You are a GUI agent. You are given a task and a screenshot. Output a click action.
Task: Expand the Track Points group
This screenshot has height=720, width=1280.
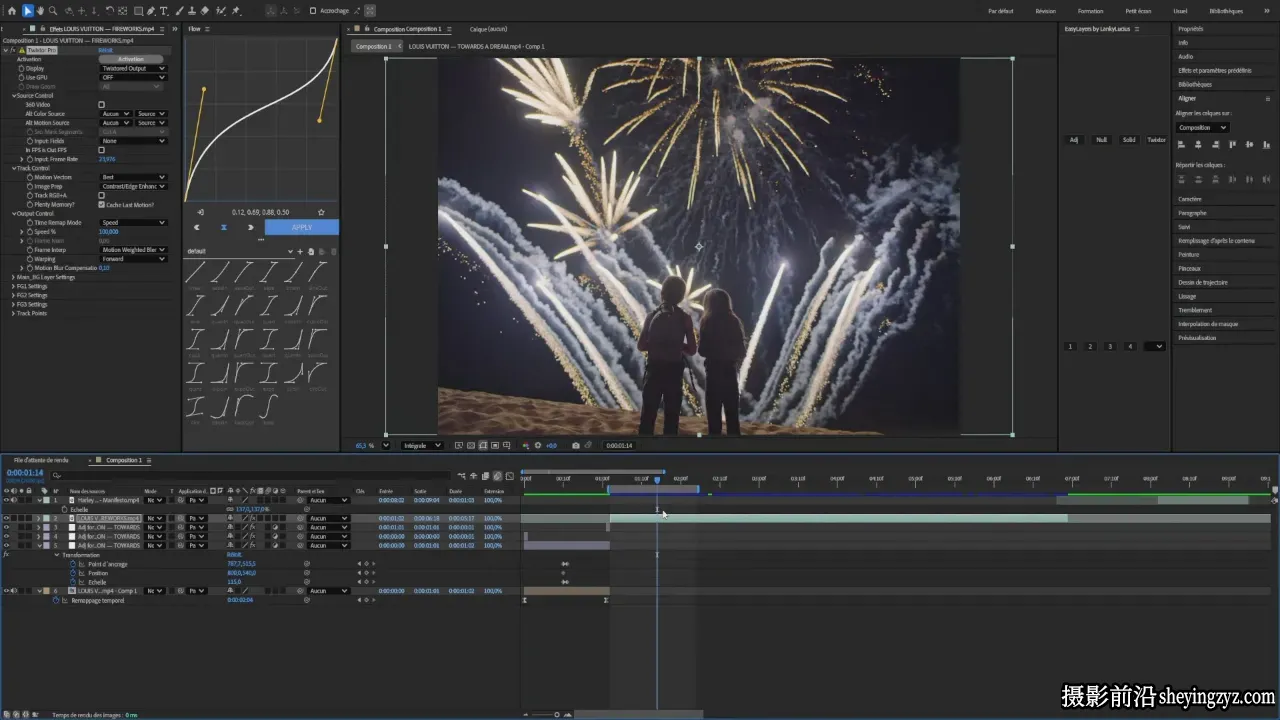click(14, 313)
